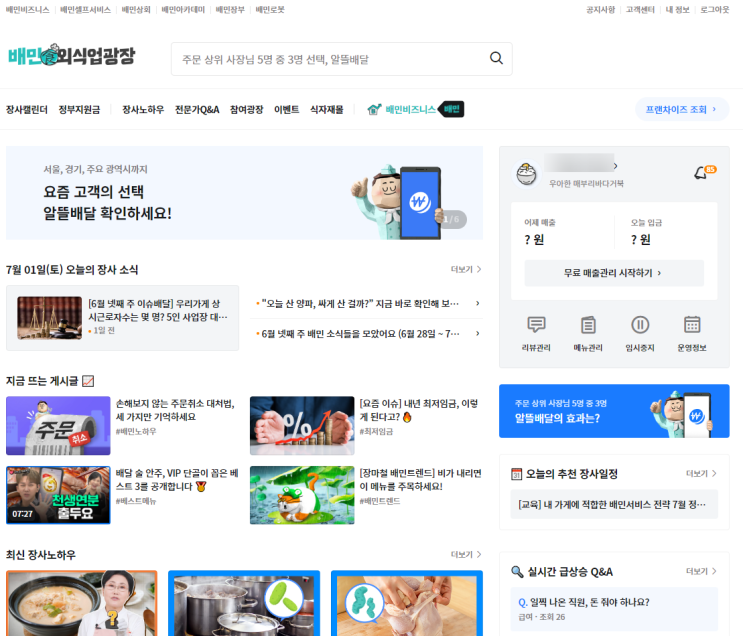Click 무료 매출관리 시작하기 button
This screenshot has width=743, height=636.
coord(614,273)
